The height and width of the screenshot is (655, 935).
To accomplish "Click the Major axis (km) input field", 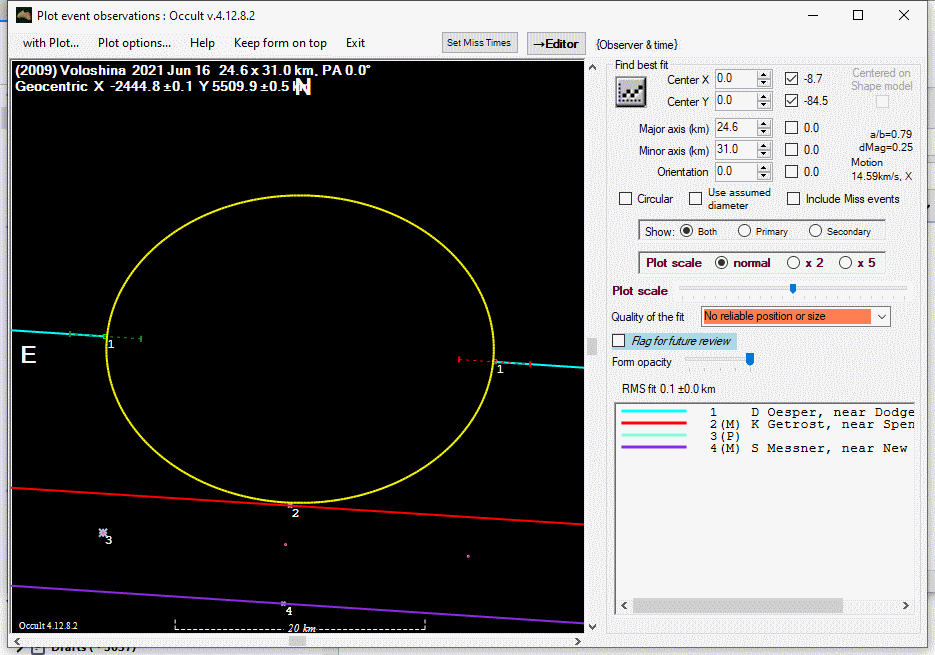I will point(734,128).
